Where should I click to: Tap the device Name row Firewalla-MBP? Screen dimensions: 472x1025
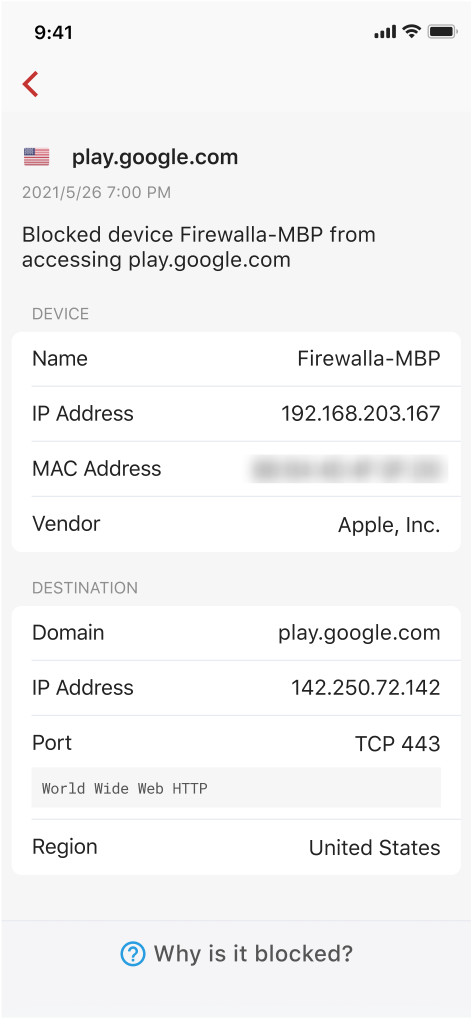point(236,359)
